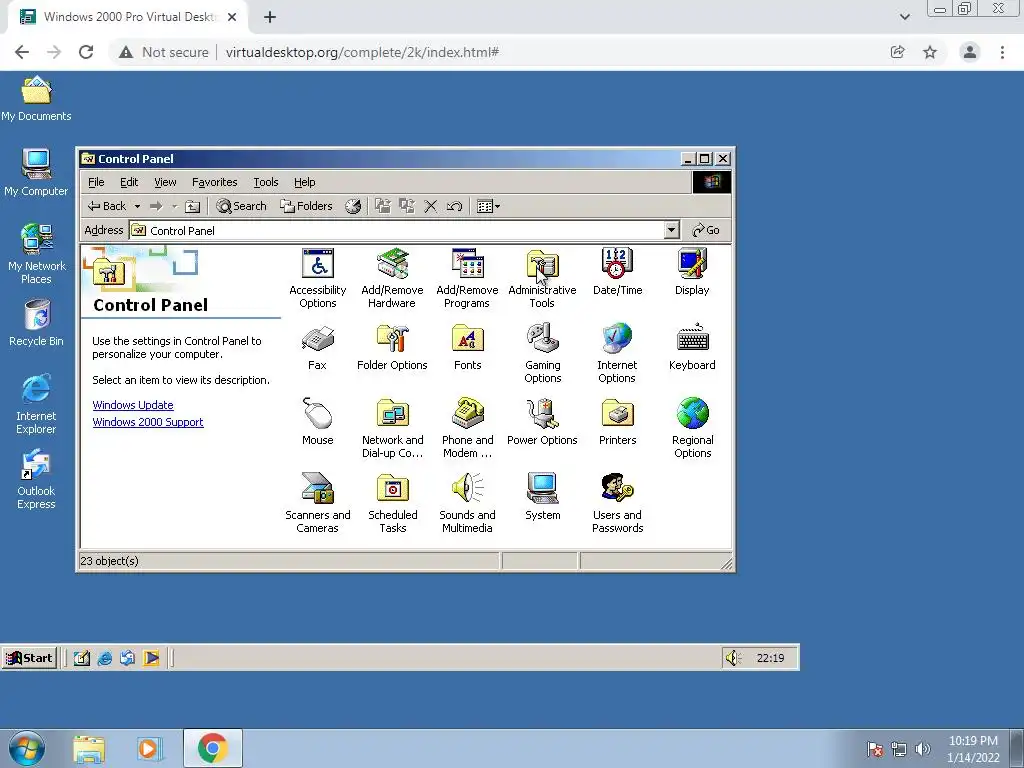The image size is (1024, 768).
Task: Open Regional Options icon
Action: [692, 428]
